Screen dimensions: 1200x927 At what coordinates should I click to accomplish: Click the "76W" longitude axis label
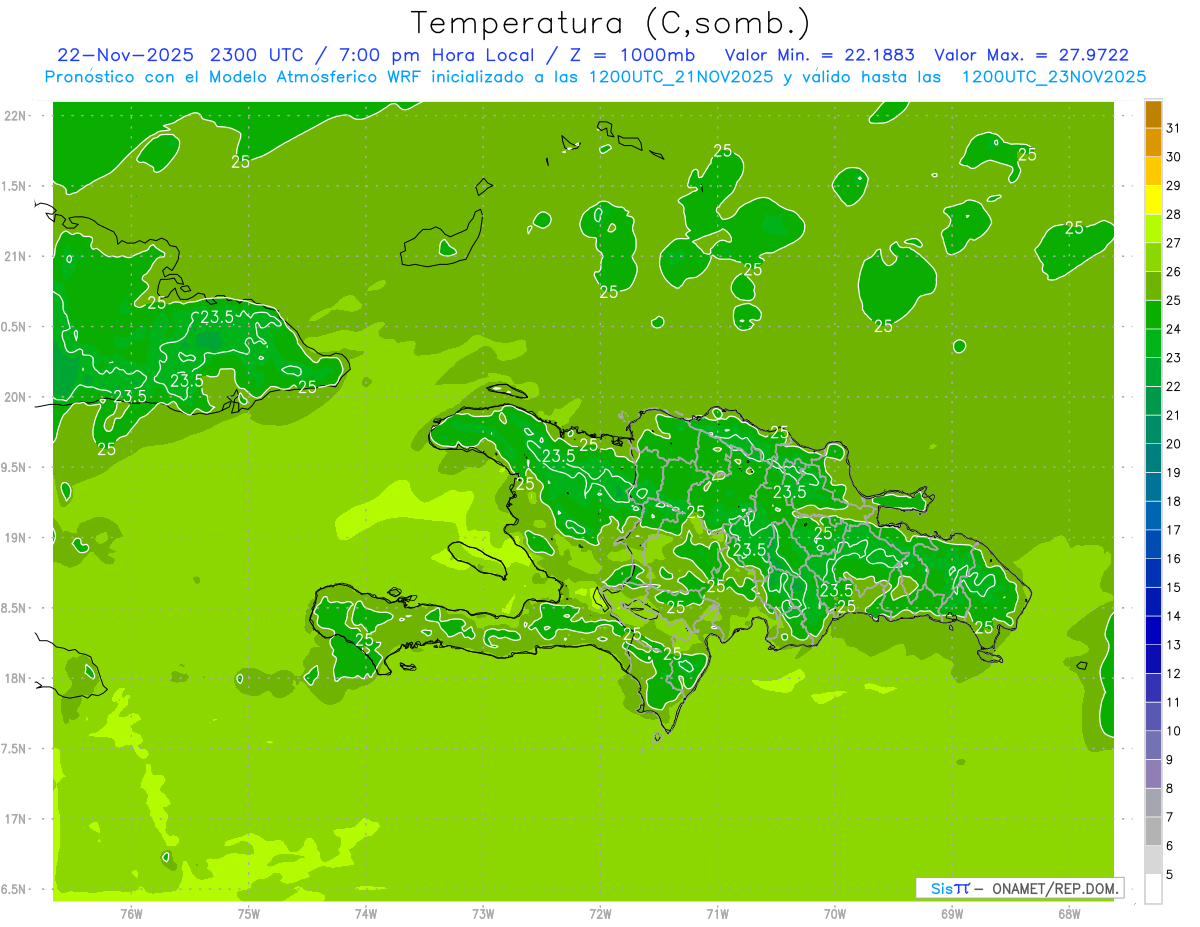click(131, 913)
